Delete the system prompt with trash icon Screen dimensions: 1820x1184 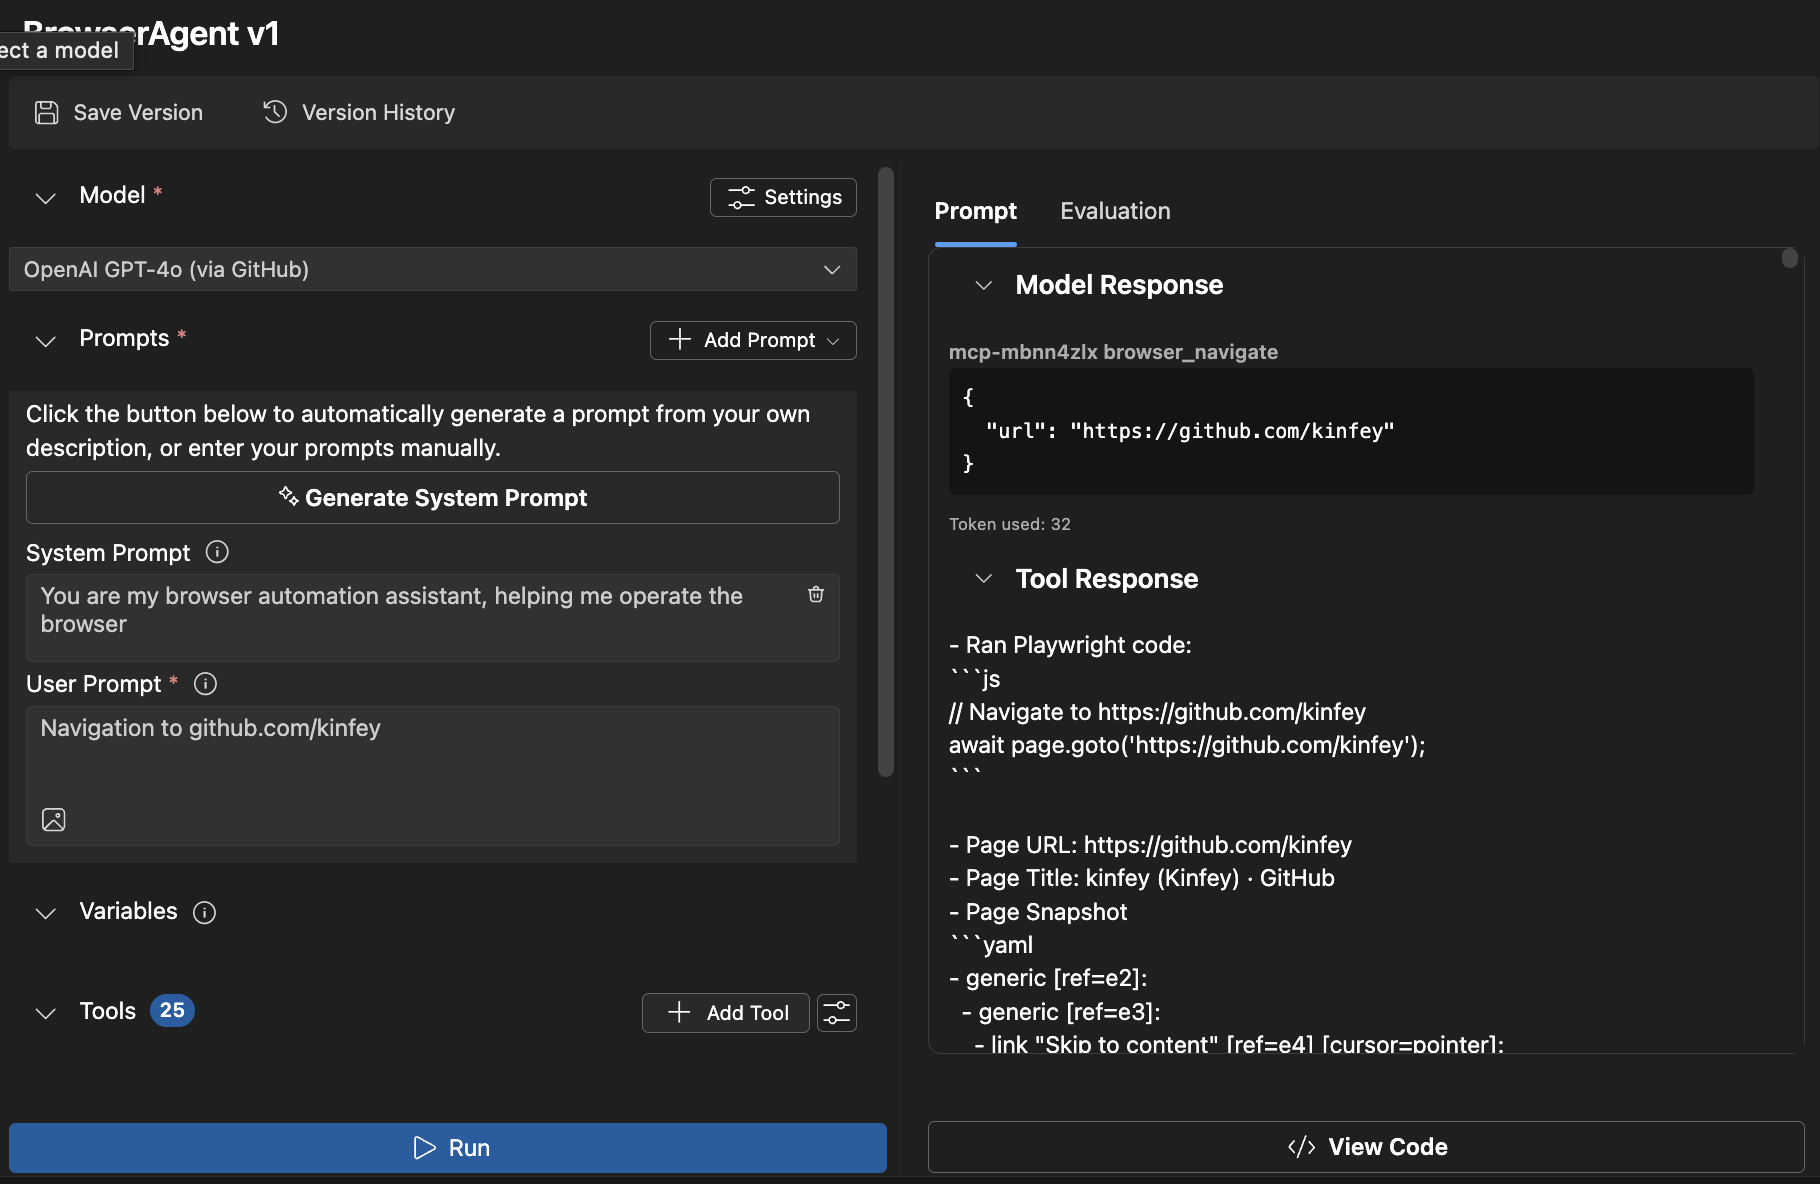pos(816,594)
